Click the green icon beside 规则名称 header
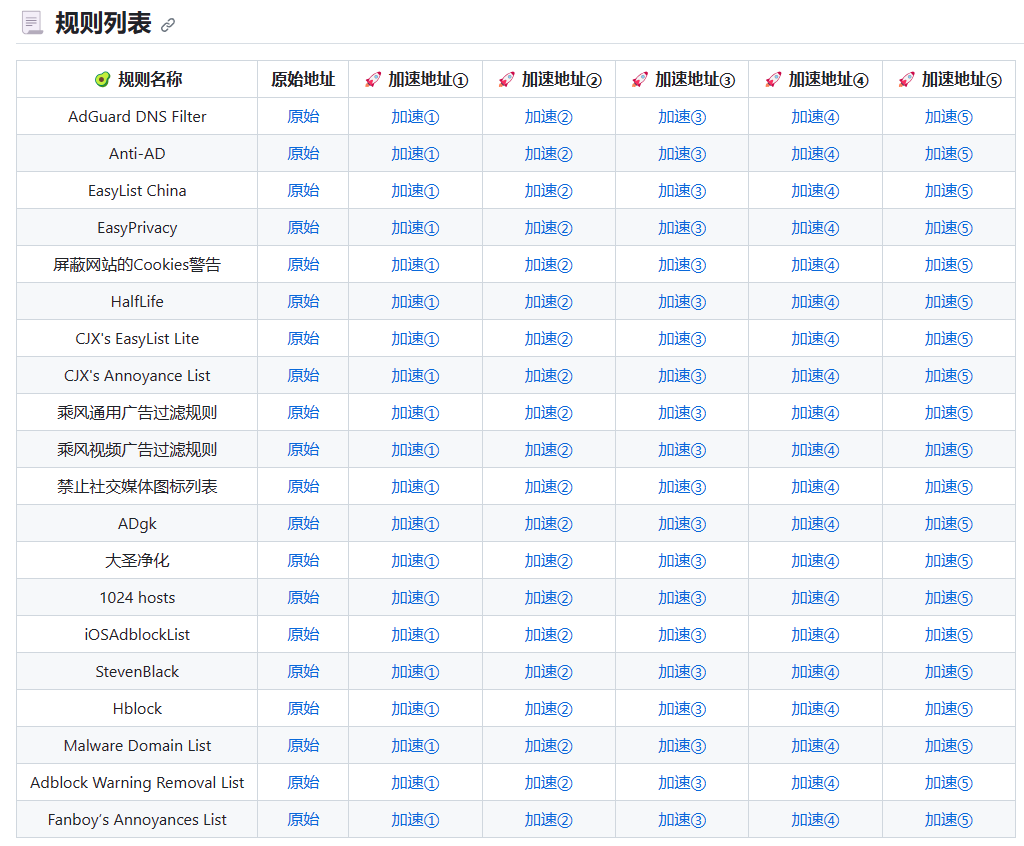 102,80
